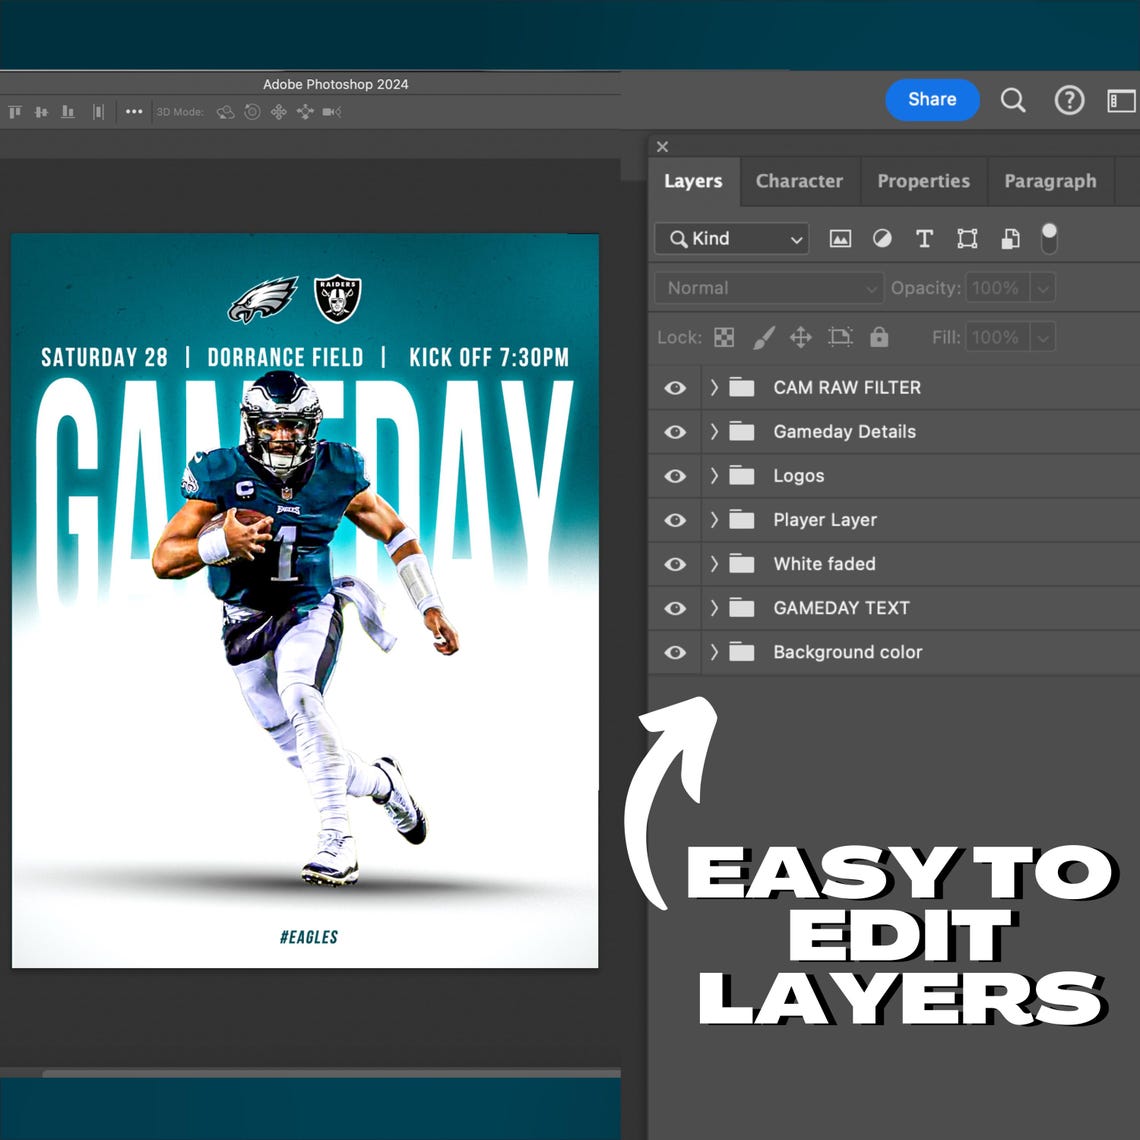Open Photoshop search with the magnifier icon
The image size is (1140, 1140).
tap(1013, 100)
